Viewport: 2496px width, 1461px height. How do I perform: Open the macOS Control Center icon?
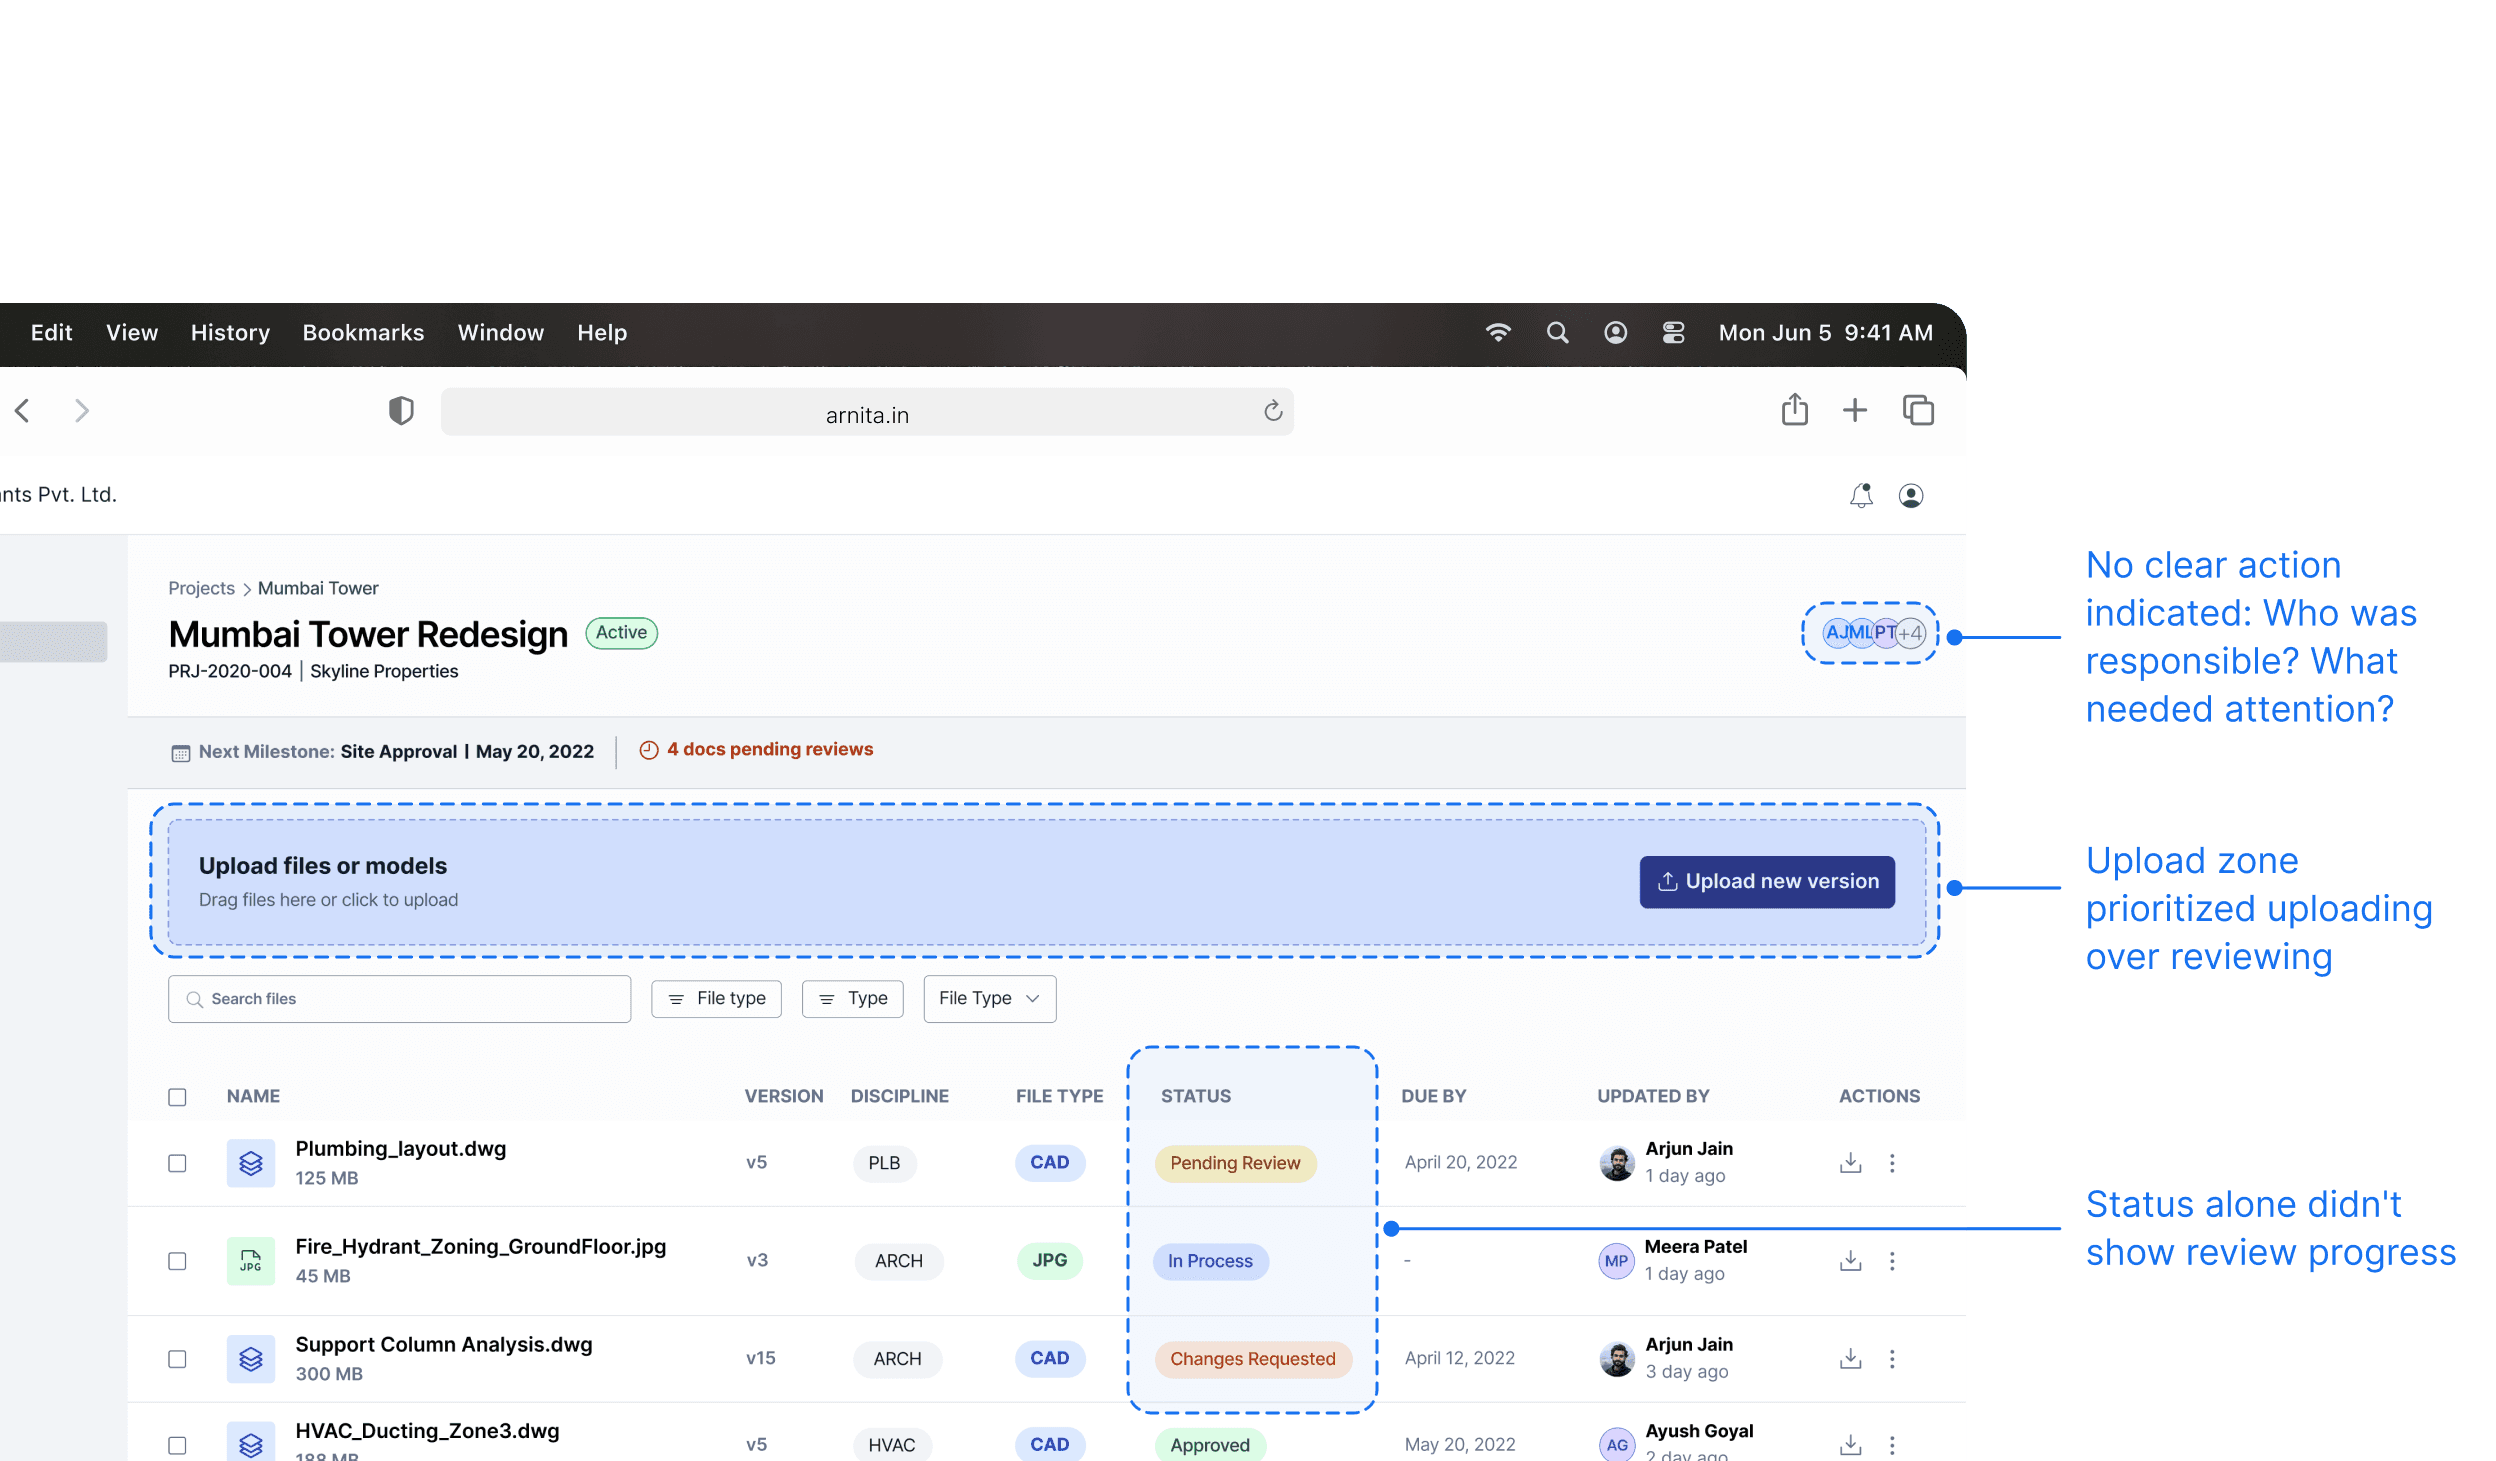tap(1673, 333)
